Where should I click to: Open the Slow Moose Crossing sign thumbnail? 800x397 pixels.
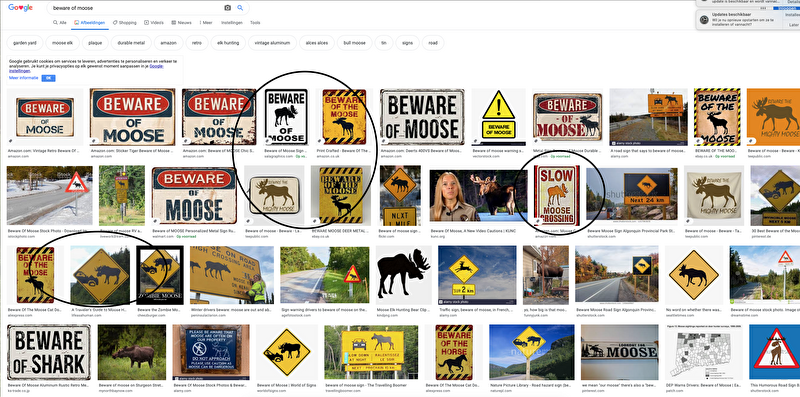click(x=556, y=195)
